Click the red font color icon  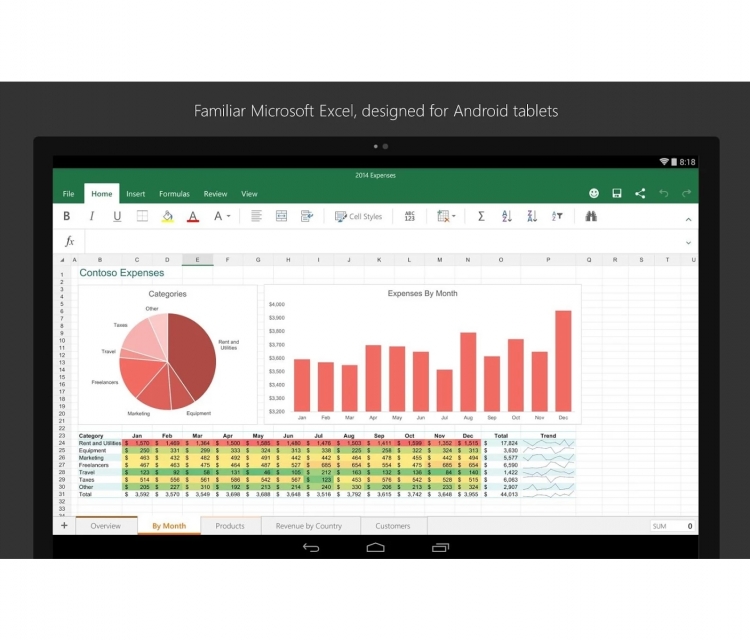coord(193,216)
